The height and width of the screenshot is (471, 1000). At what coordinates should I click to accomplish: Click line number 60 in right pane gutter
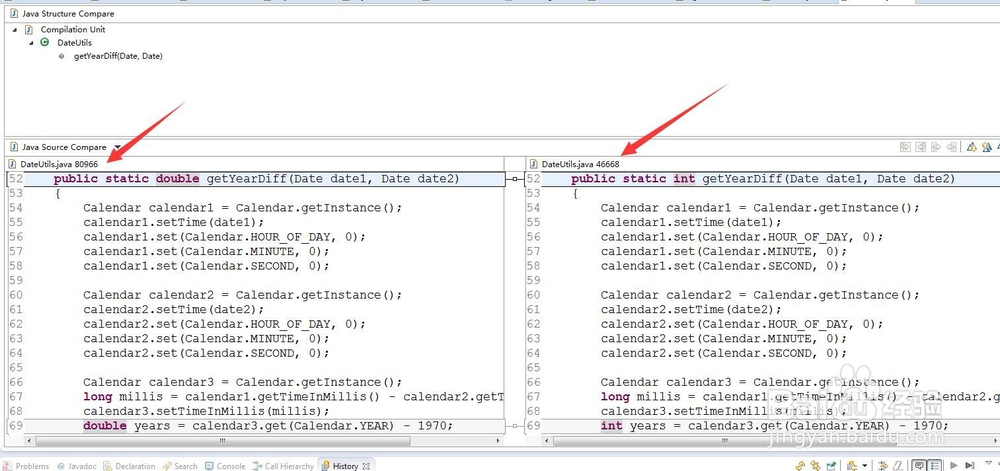[534, 295]
